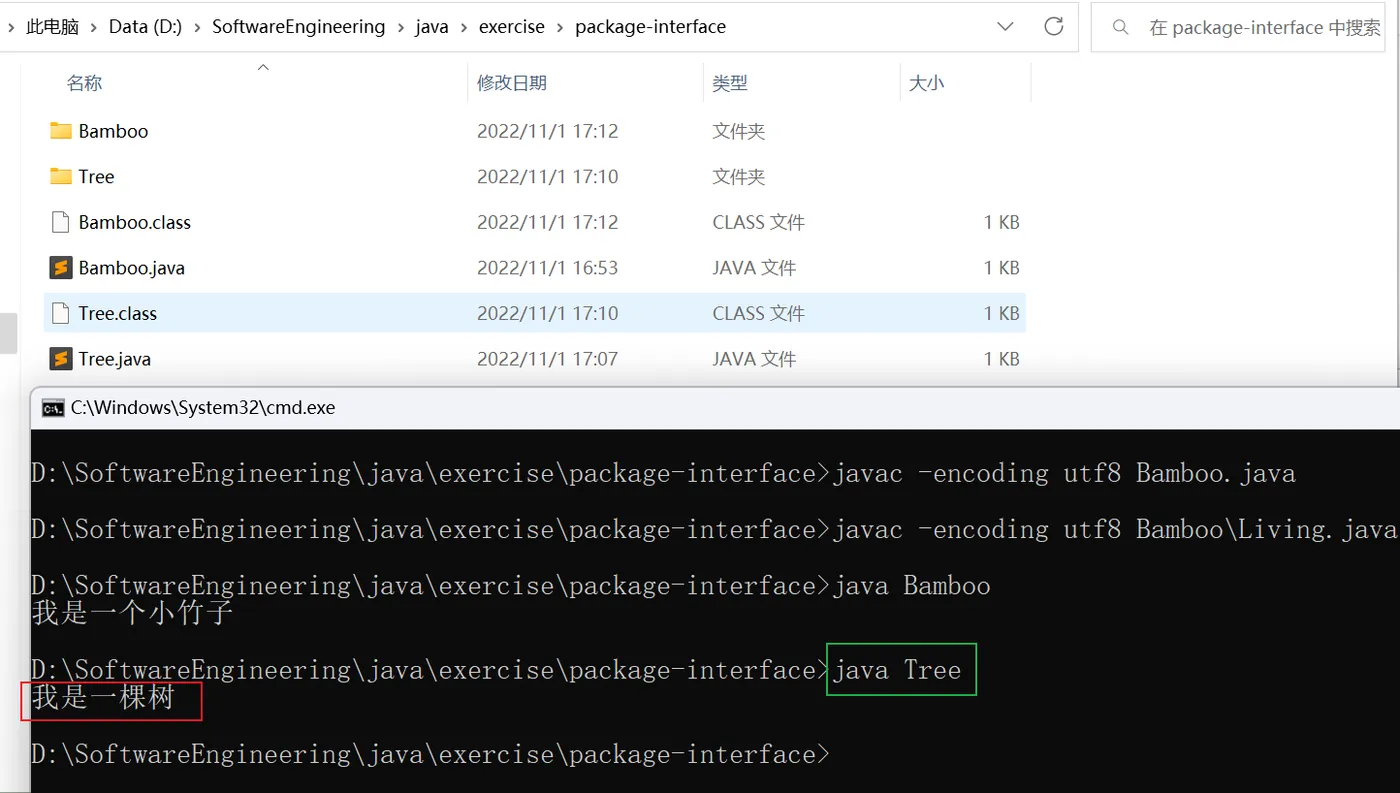Select the Bamboo.class file icon
This screenshot has width=1400, height=793.
(61, 222)
